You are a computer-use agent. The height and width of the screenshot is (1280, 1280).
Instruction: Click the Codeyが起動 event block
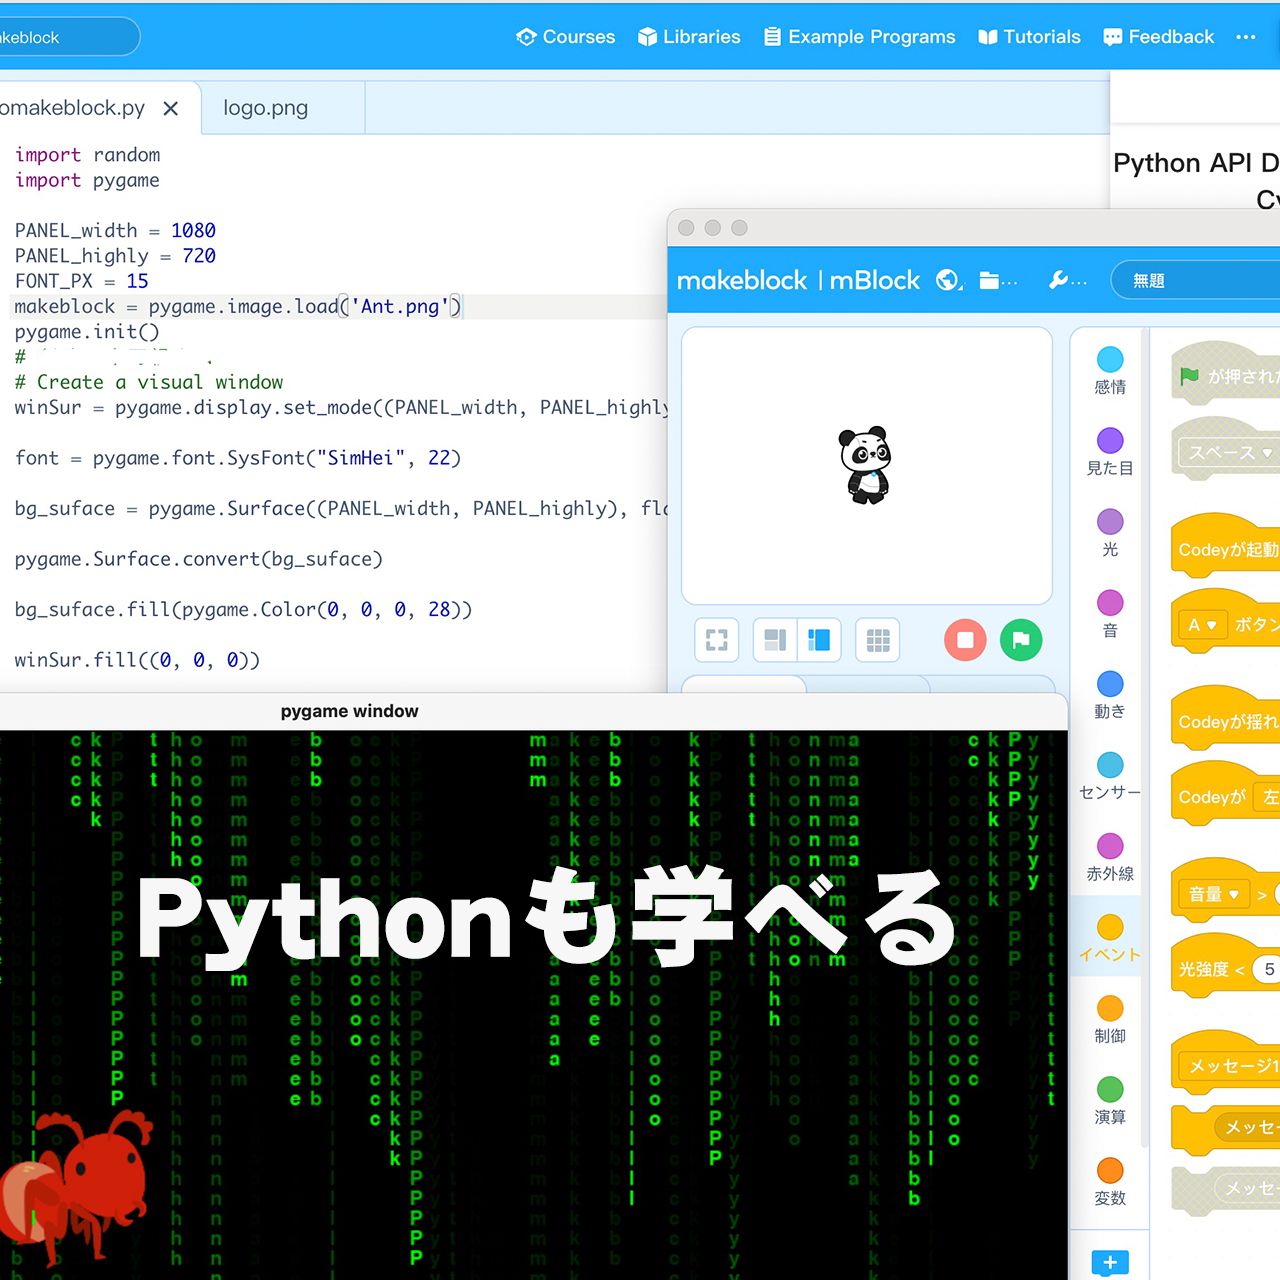coord(1226,547)
